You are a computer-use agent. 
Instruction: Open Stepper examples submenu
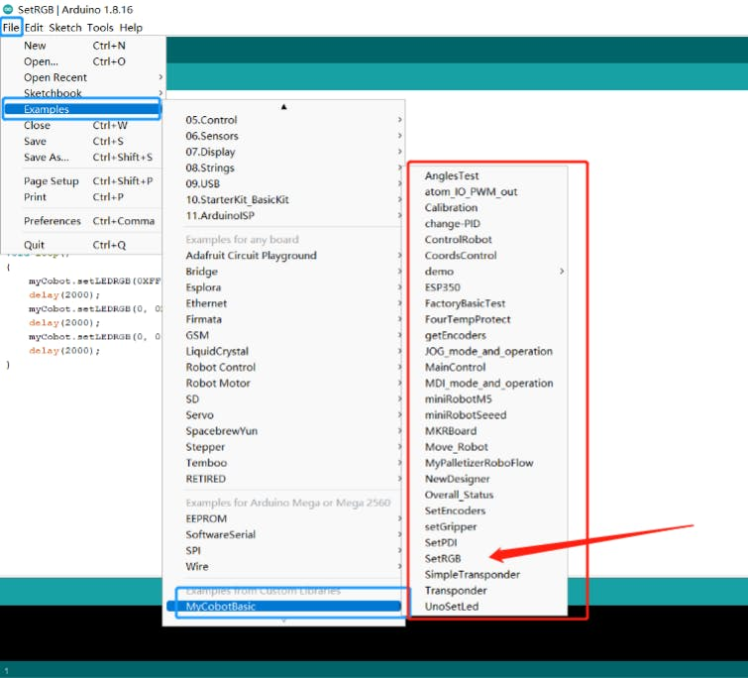pos(284,447)
